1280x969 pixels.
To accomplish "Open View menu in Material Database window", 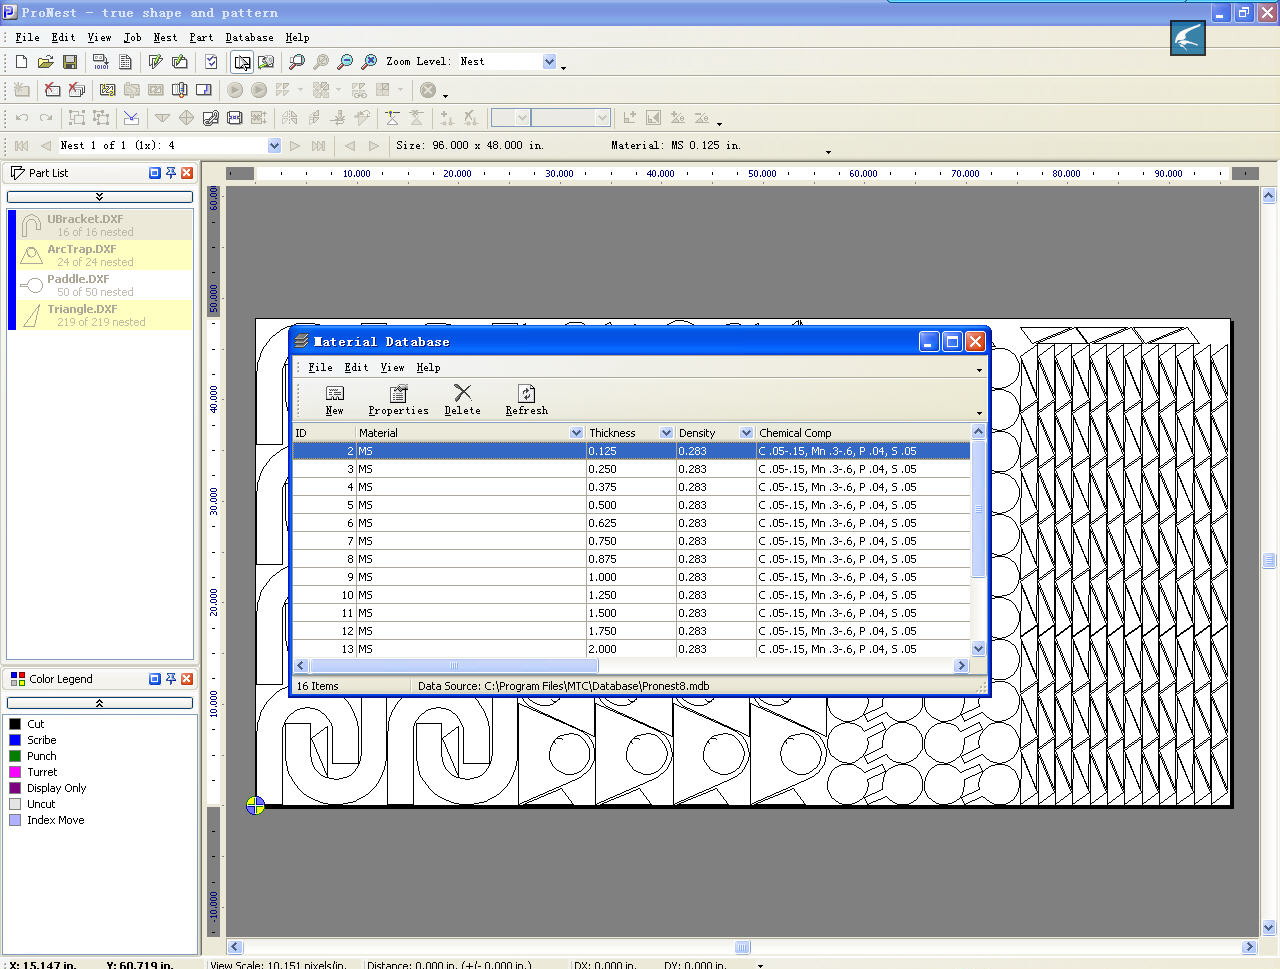I will (x=392, y=368).
